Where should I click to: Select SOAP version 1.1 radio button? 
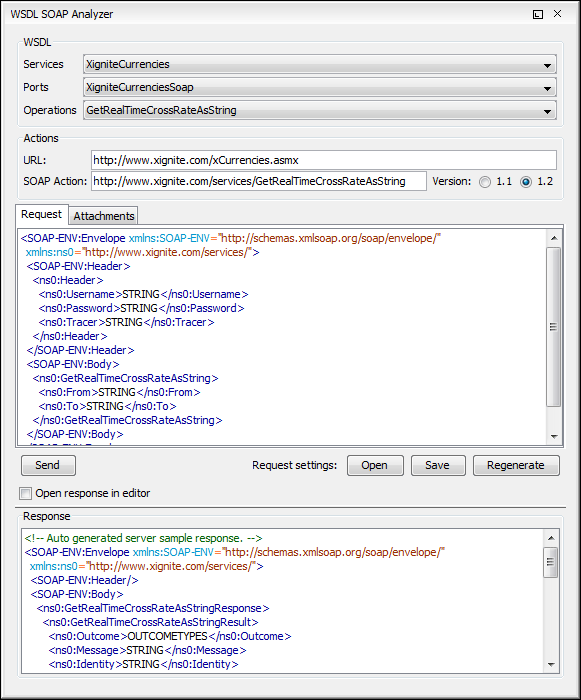485,182
